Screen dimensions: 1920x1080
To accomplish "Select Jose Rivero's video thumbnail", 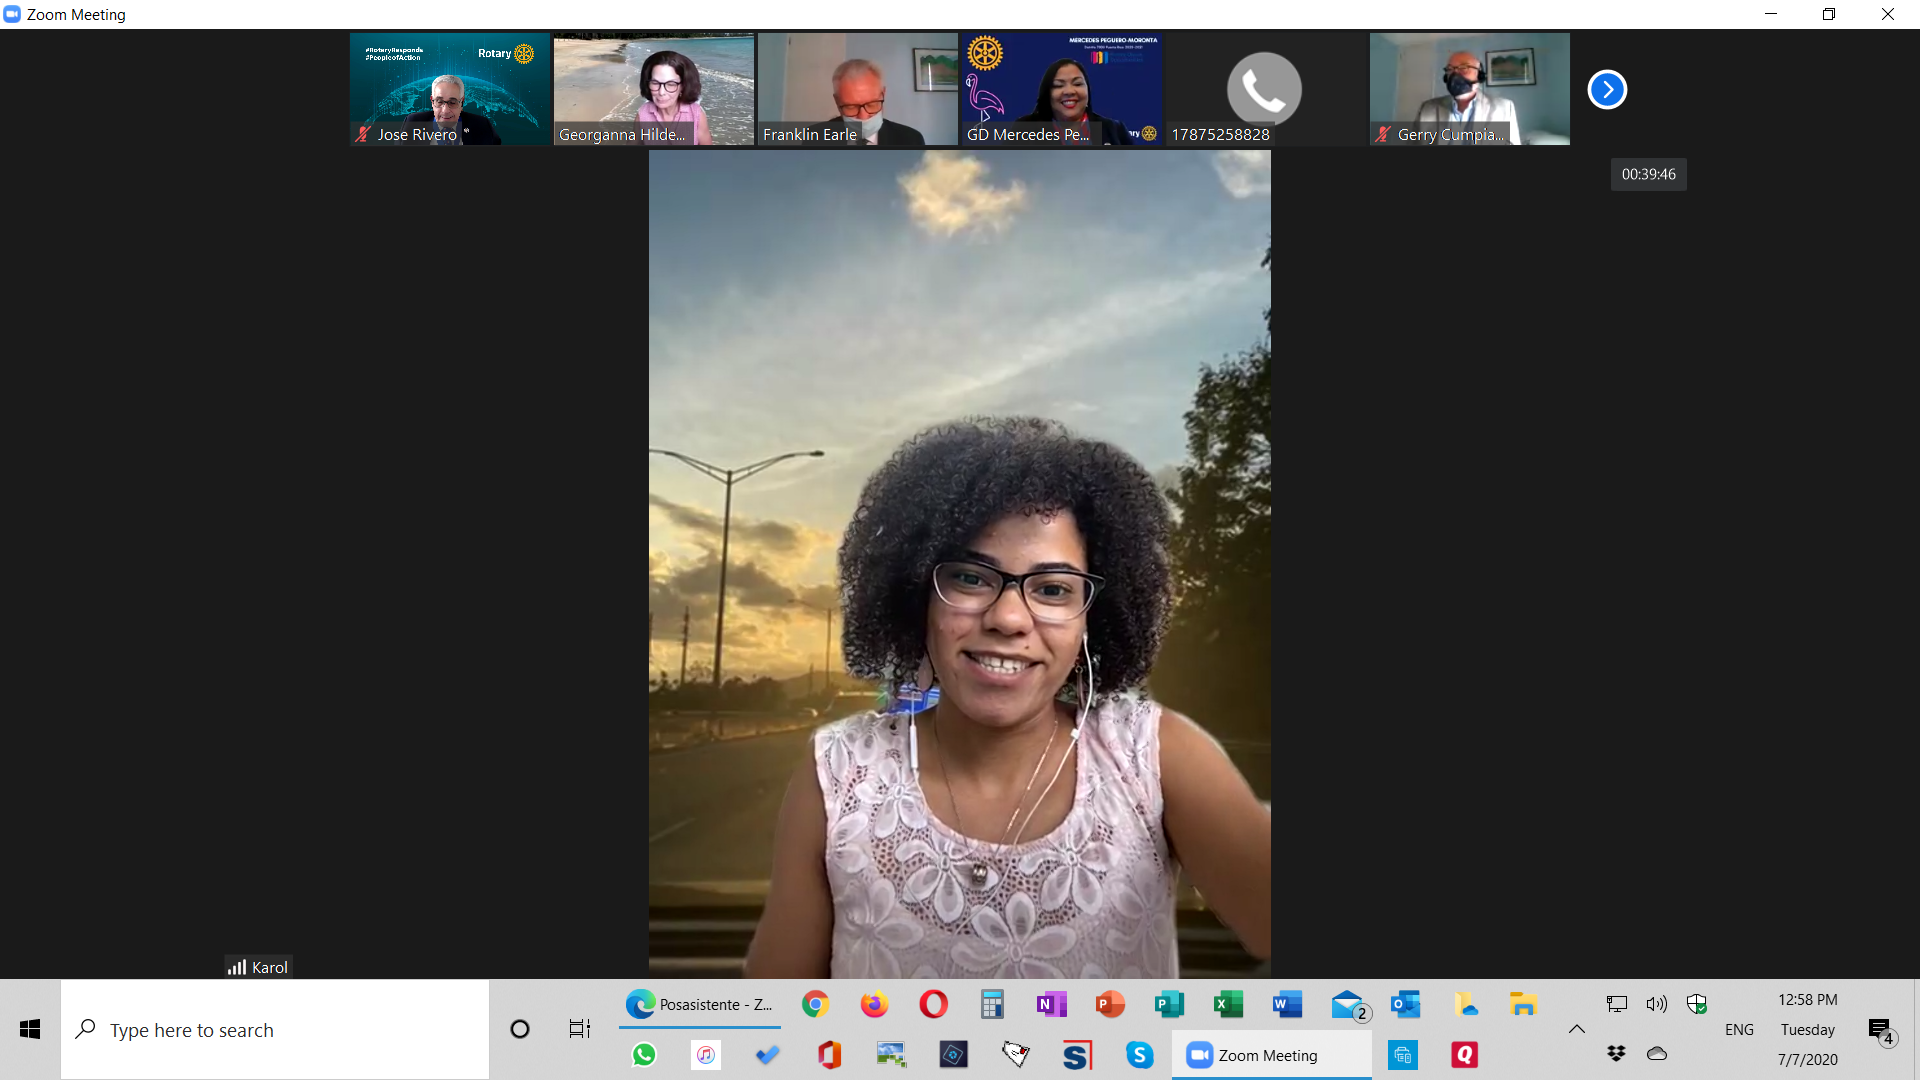I will point(450,89).
